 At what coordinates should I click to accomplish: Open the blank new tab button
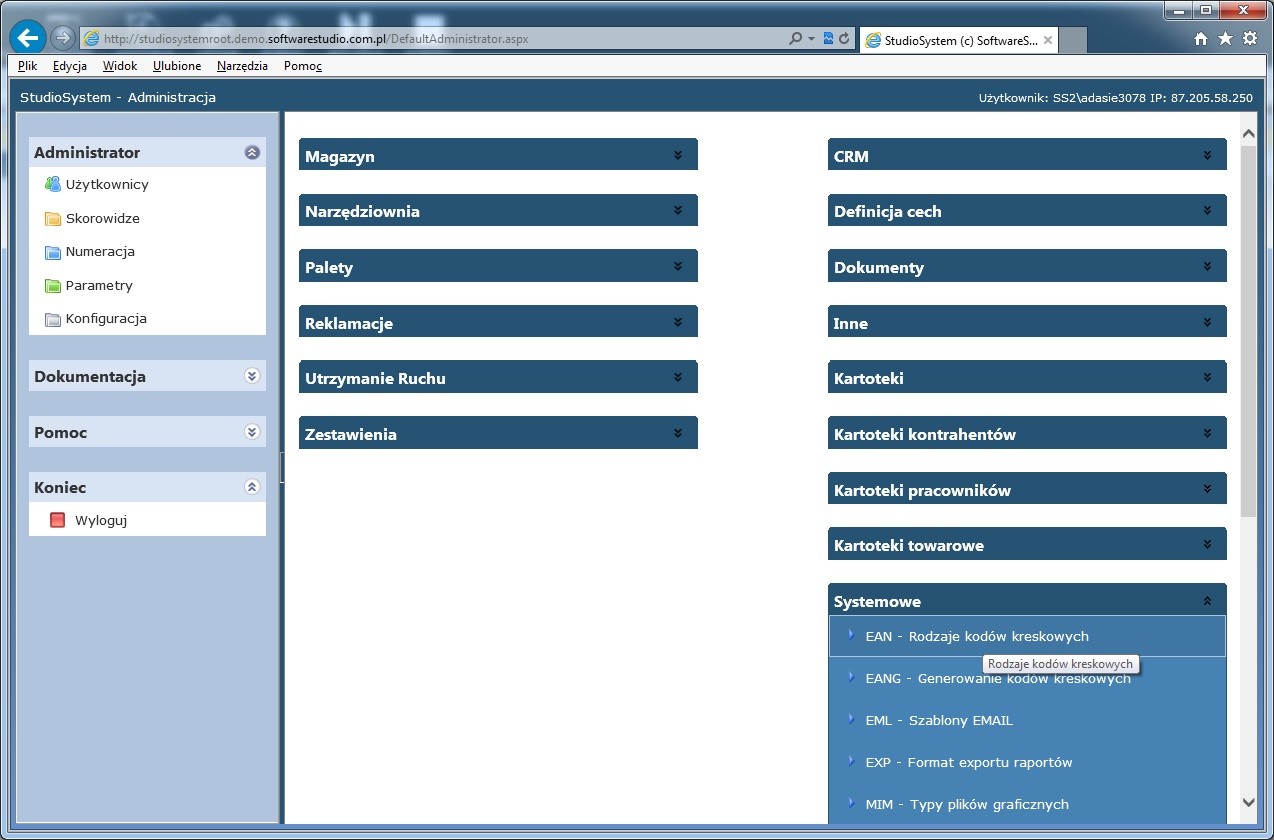(1073, 40)
